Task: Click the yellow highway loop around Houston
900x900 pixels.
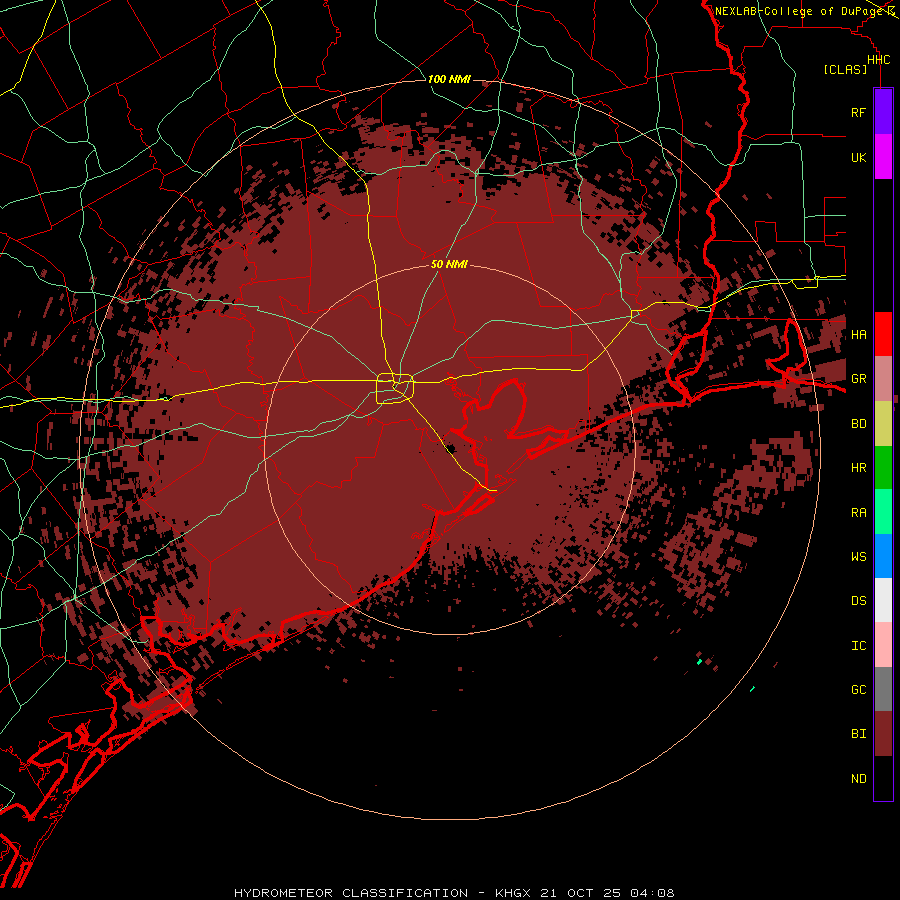Action: coord(395,388)
